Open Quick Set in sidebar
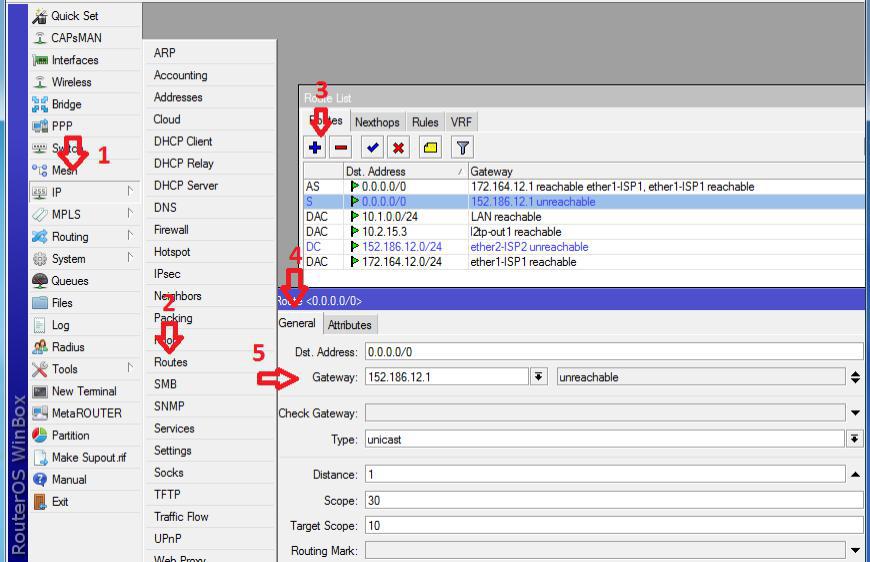This screenshot has width=870, height=562. [74, 16]
